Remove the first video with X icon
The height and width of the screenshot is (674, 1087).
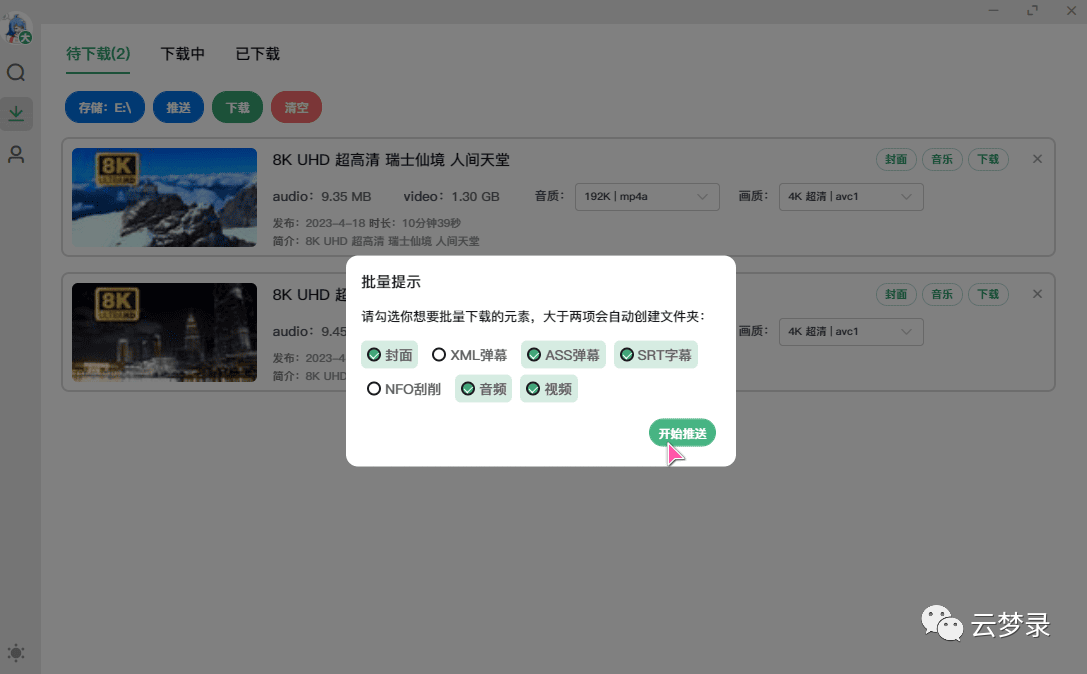(1037, 159)
